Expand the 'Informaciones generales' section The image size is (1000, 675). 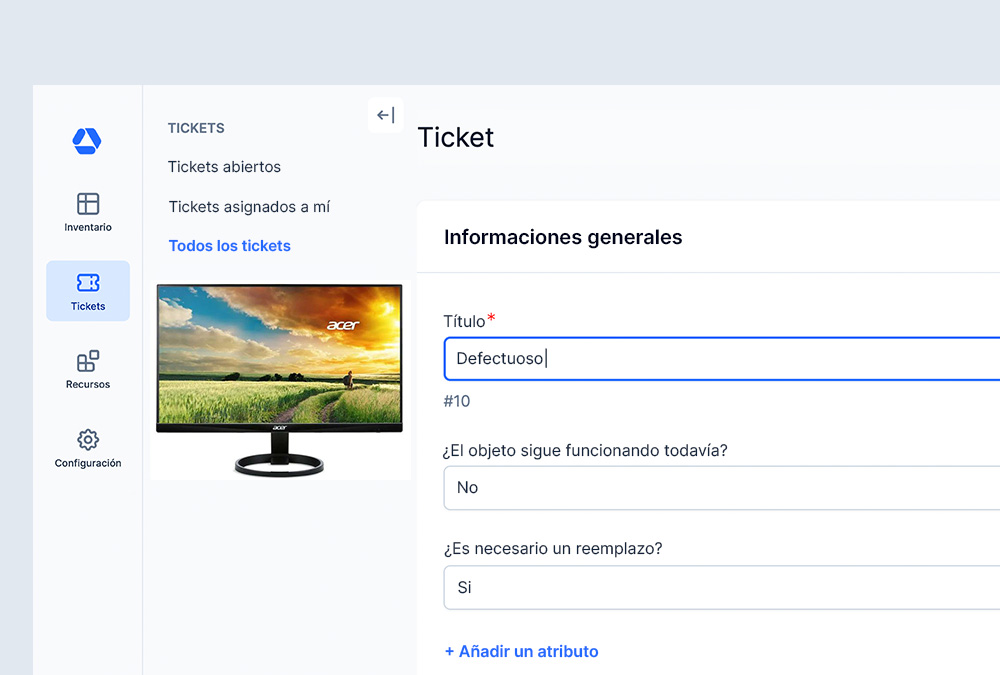(563, 238)
